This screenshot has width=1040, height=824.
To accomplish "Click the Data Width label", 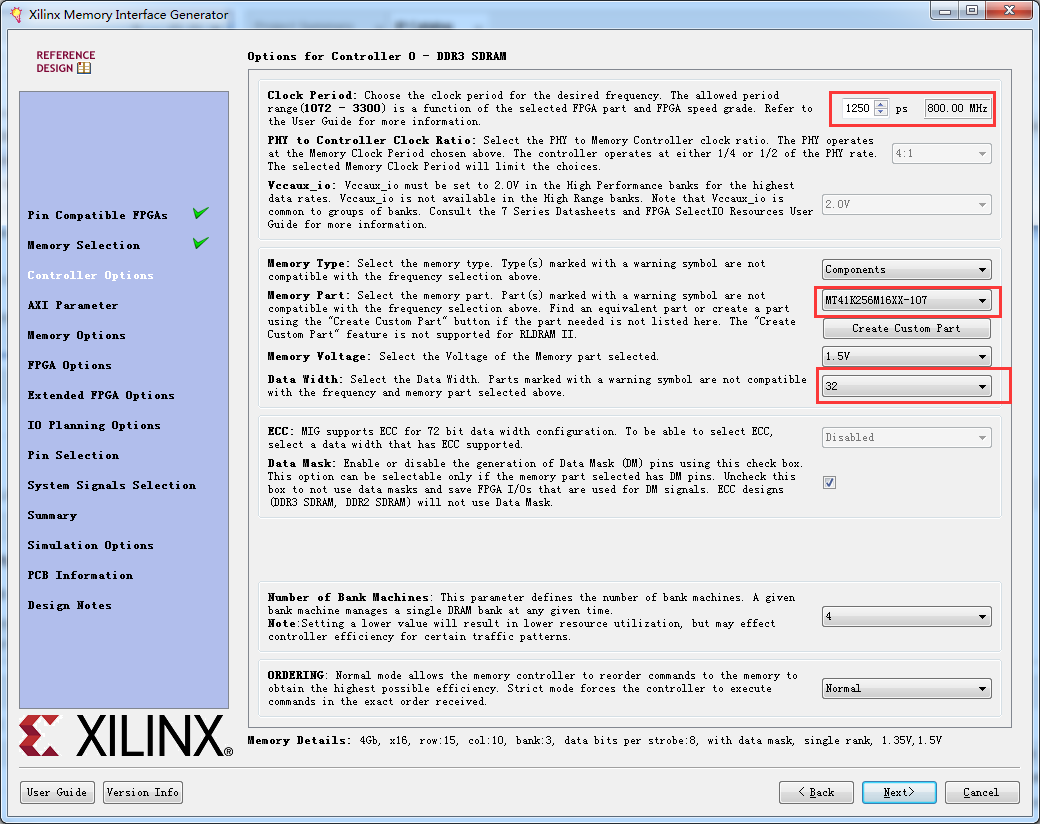I will click(304, 379).
